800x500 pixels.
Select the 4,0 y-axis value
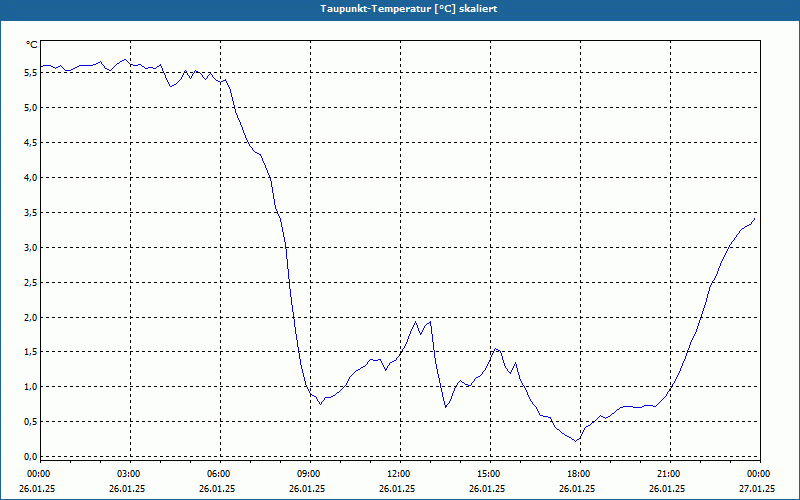click(x=31, y=178)
